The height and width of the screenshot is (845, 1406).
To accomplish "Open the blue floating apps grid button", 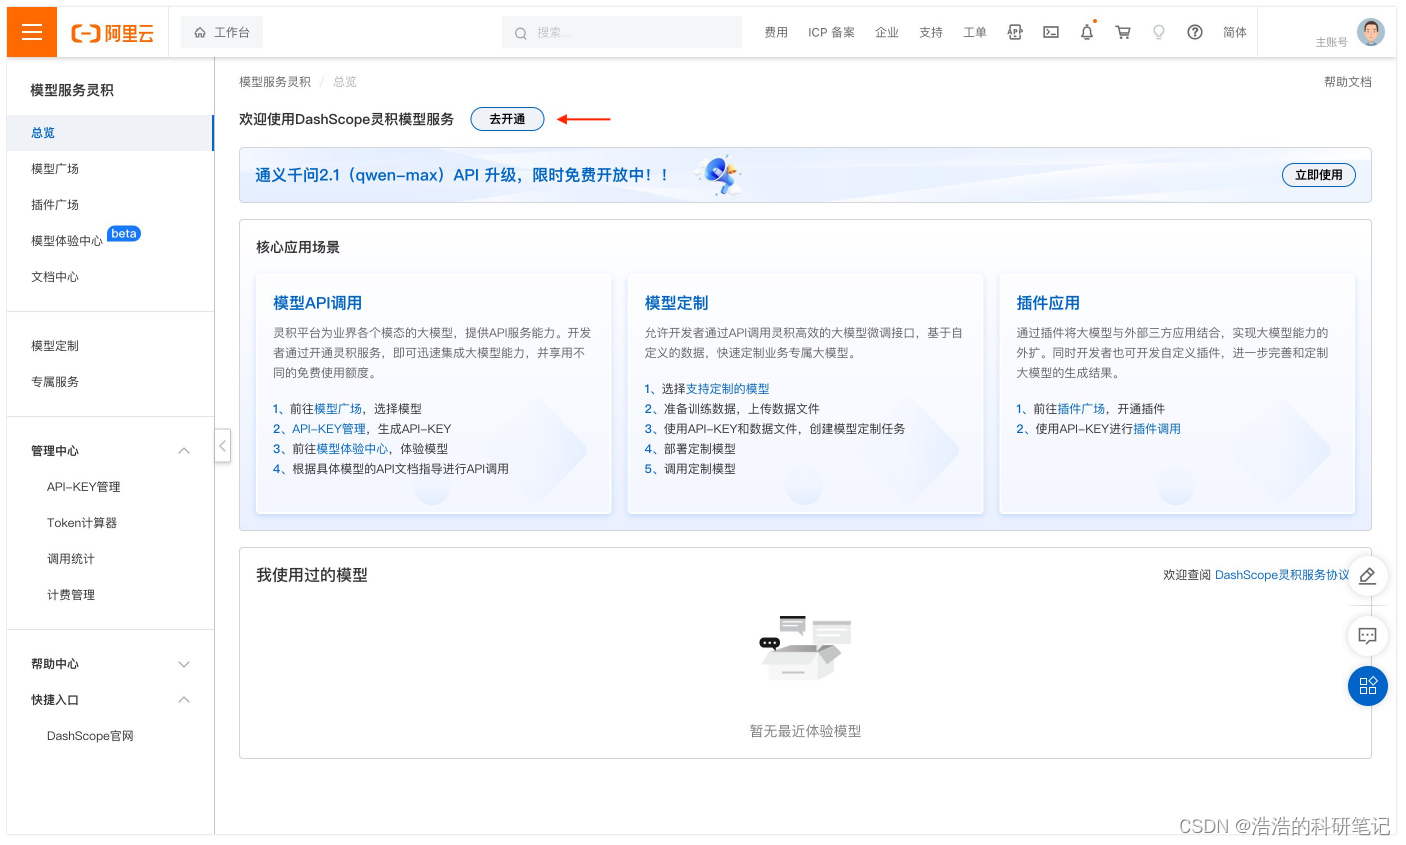I will (1368, 686).
